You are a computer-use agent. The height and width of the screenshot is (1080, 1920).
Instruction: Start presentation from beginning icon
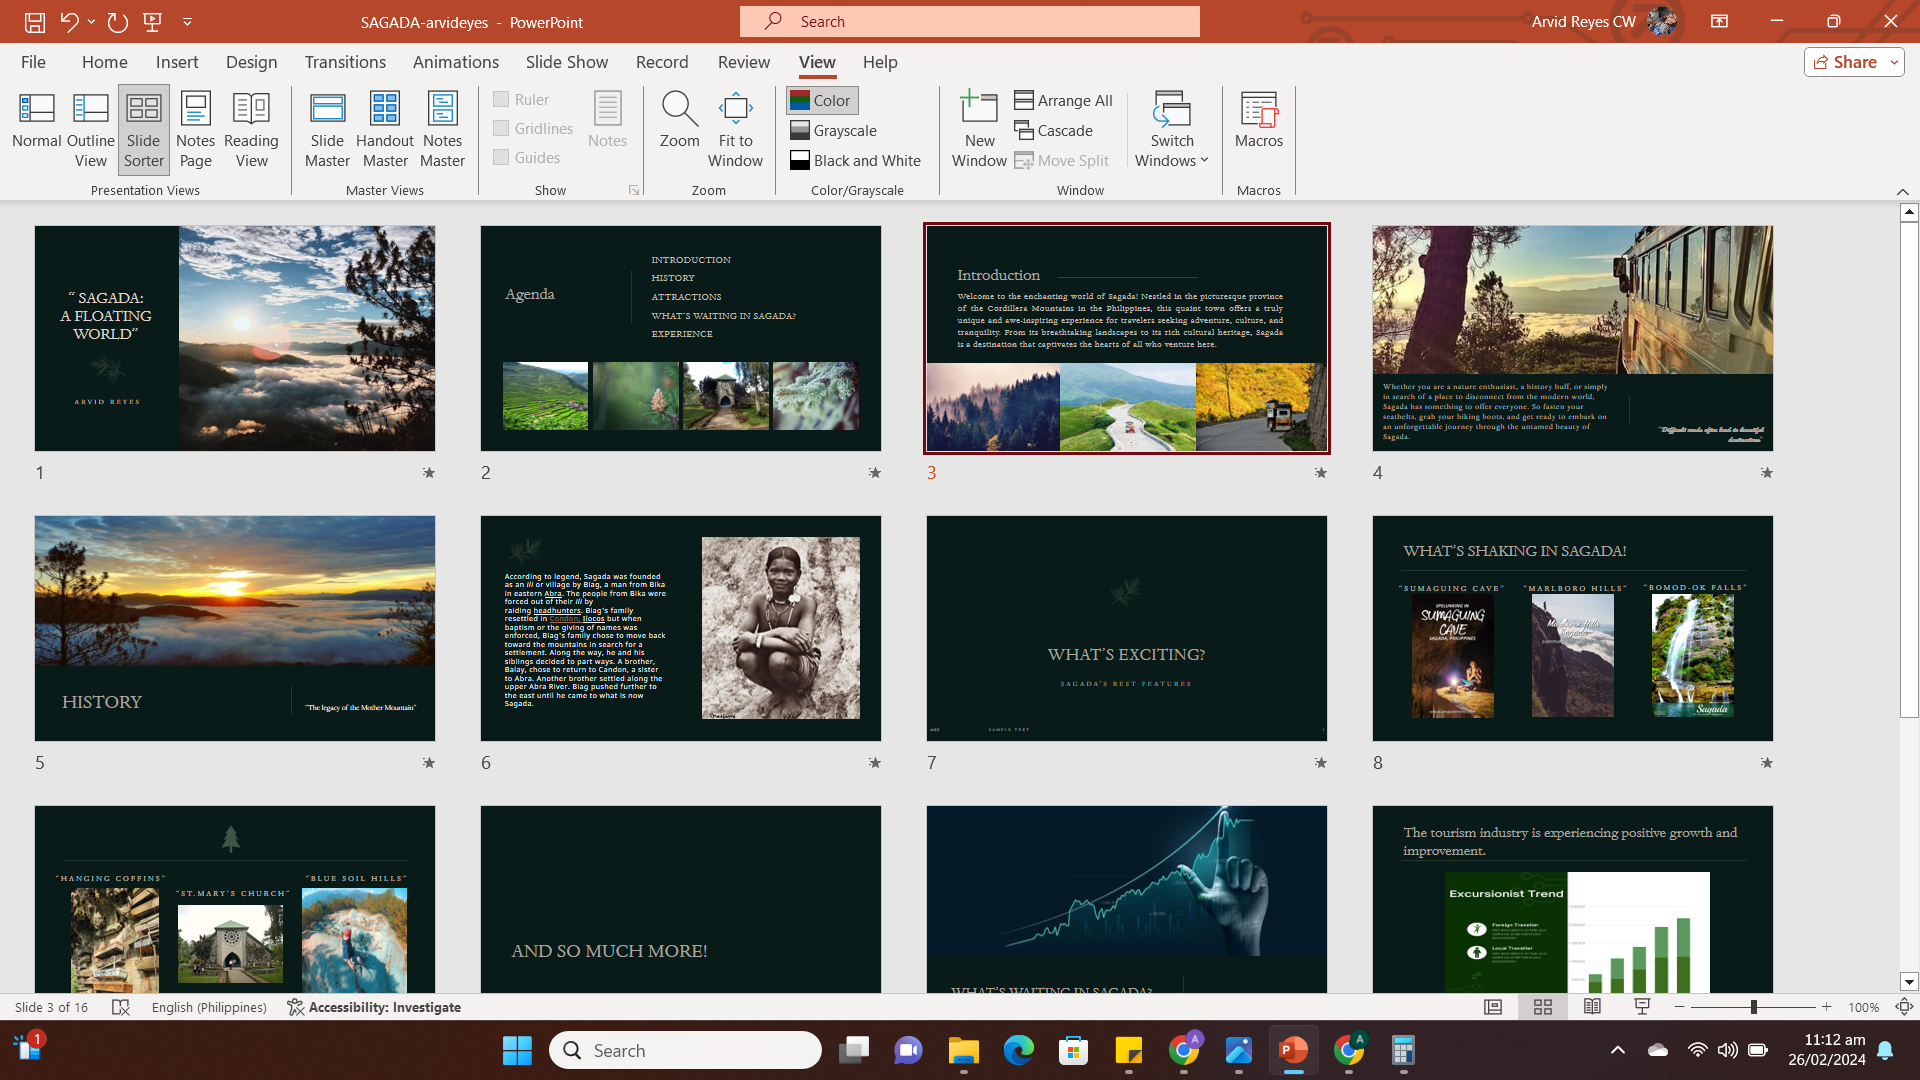153,21
